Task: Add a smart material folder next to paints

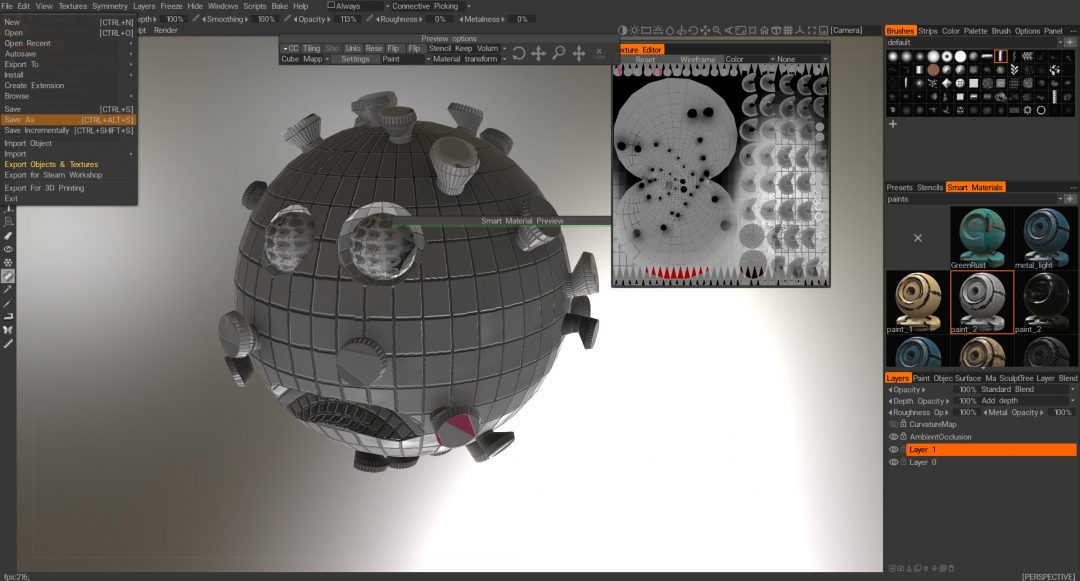Action: click(x=1070, y=199)
